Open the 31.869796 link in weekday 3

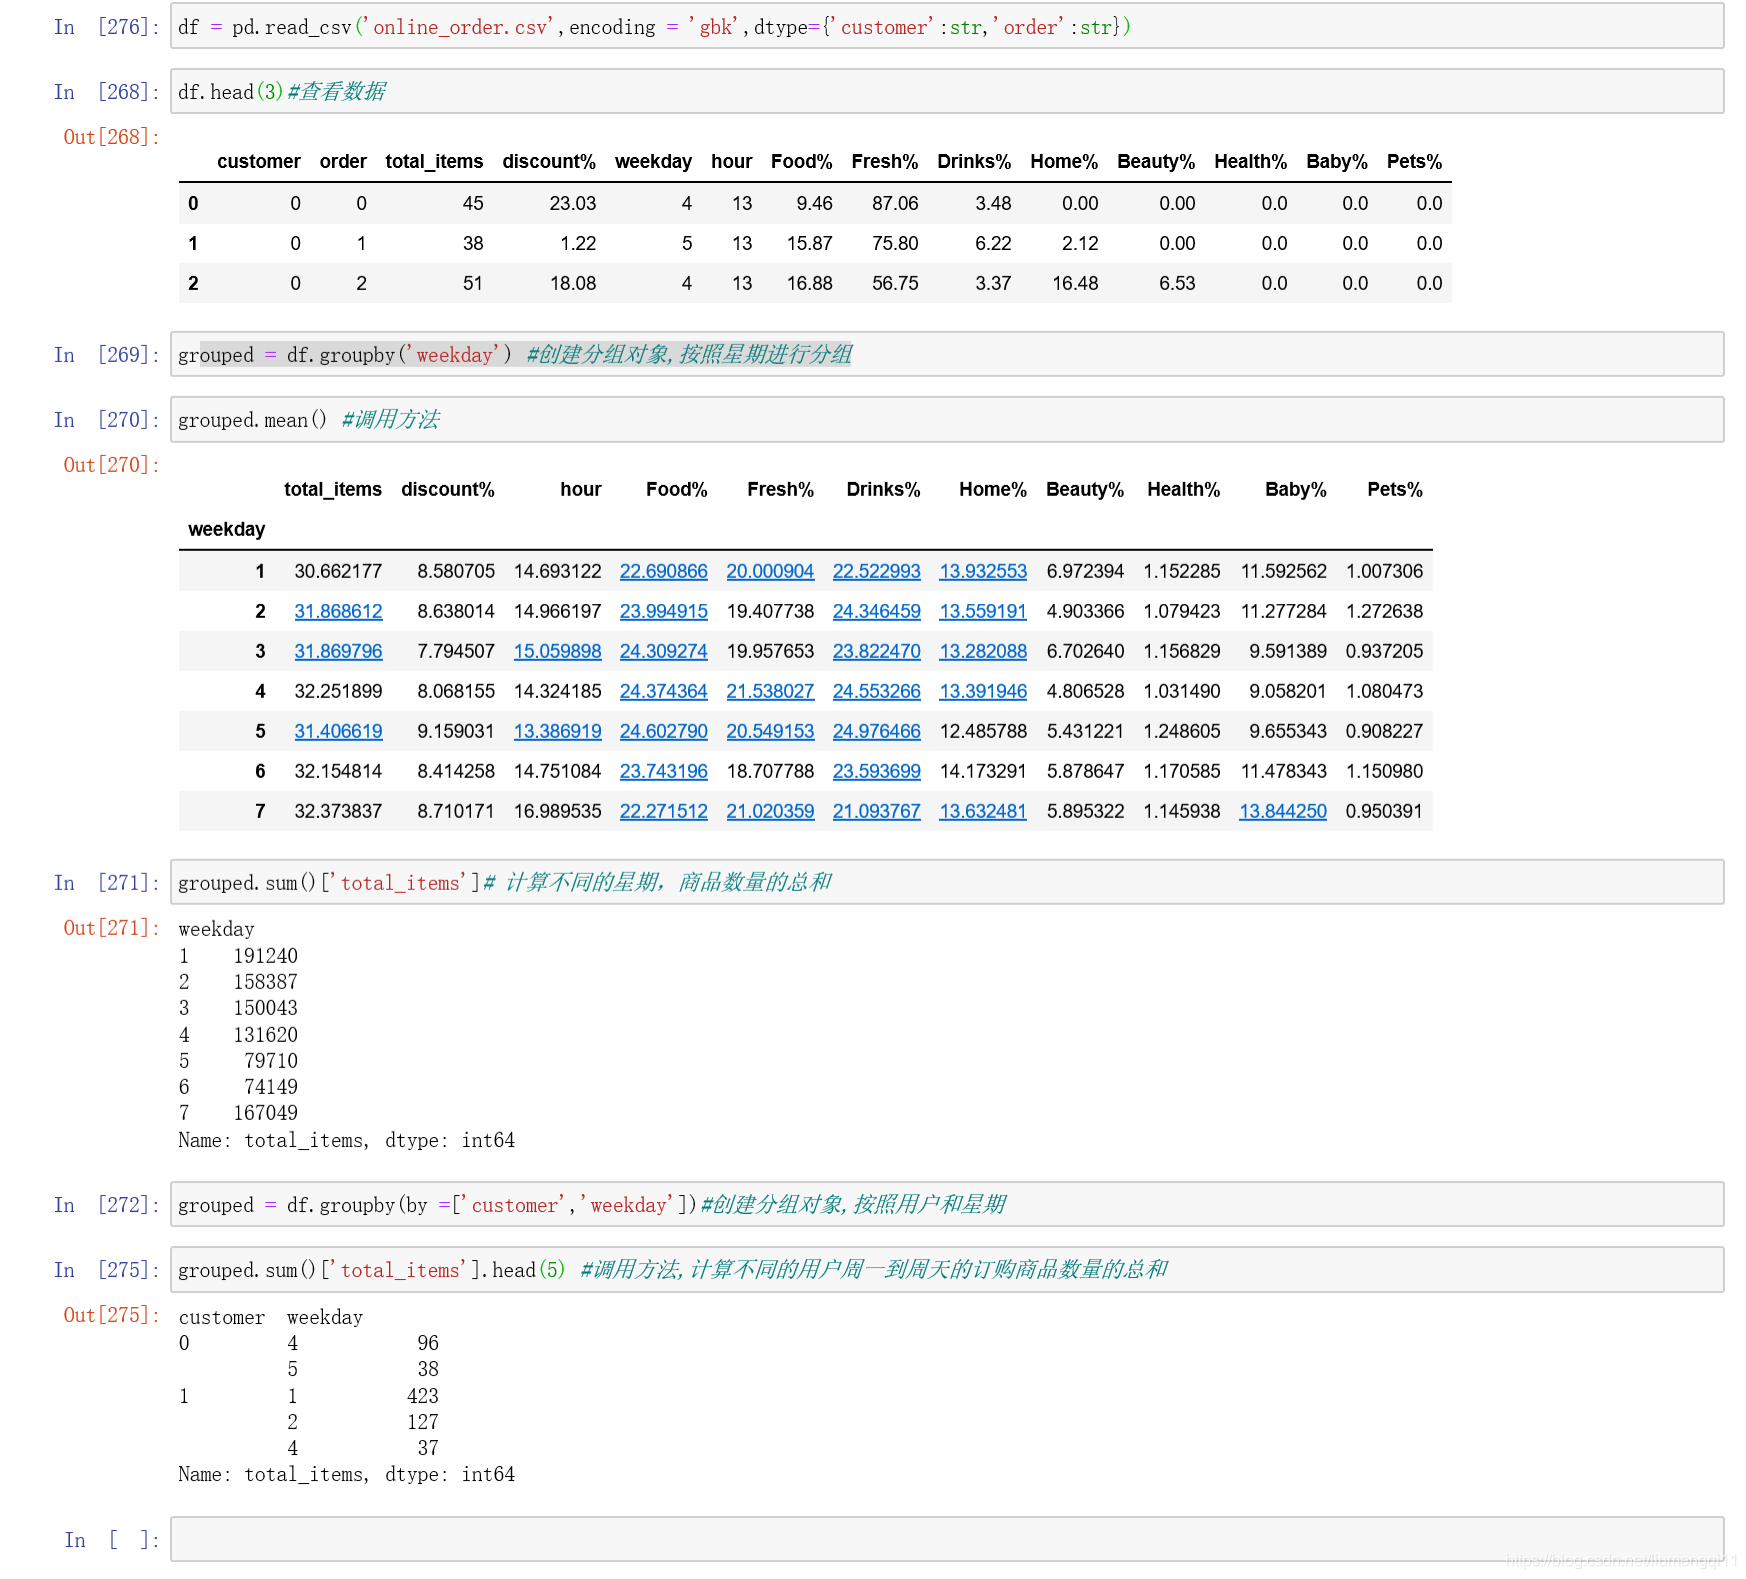[338, 651]
